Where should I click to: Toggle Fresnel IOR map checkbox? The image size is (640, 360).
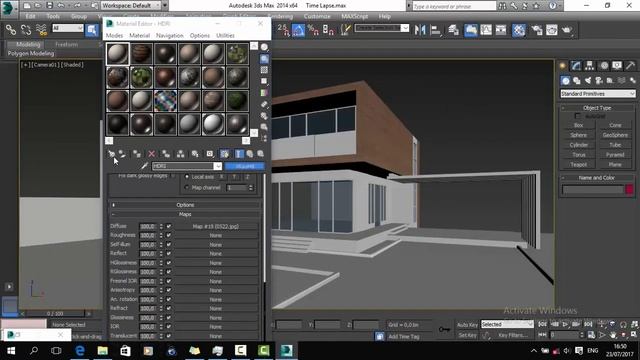(x=169, y=281)
